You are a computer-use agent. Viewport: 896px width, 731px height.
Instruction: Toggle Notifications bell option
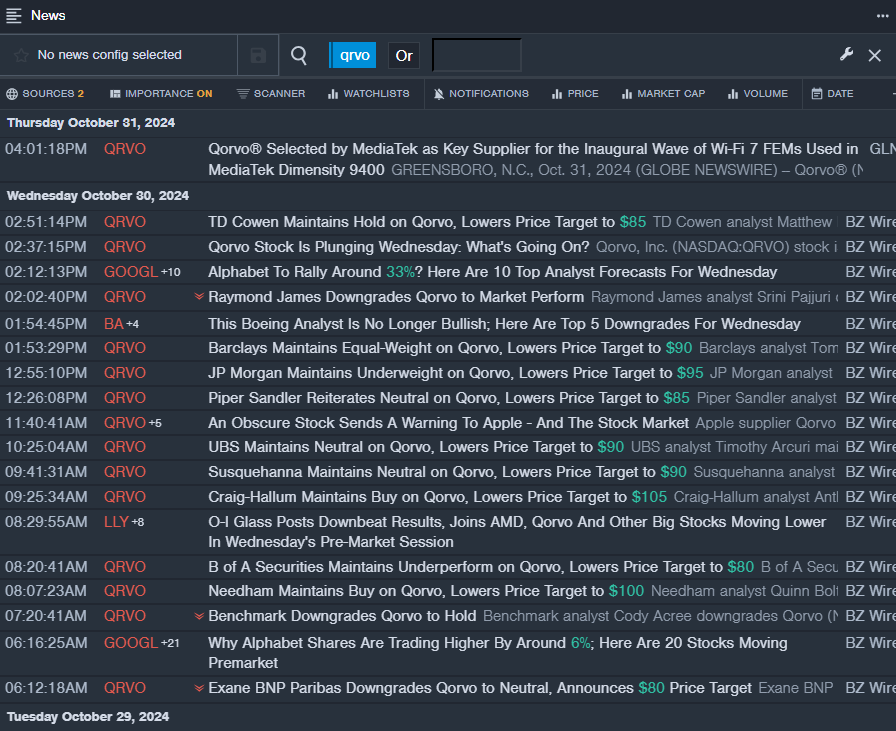point(481,94)
